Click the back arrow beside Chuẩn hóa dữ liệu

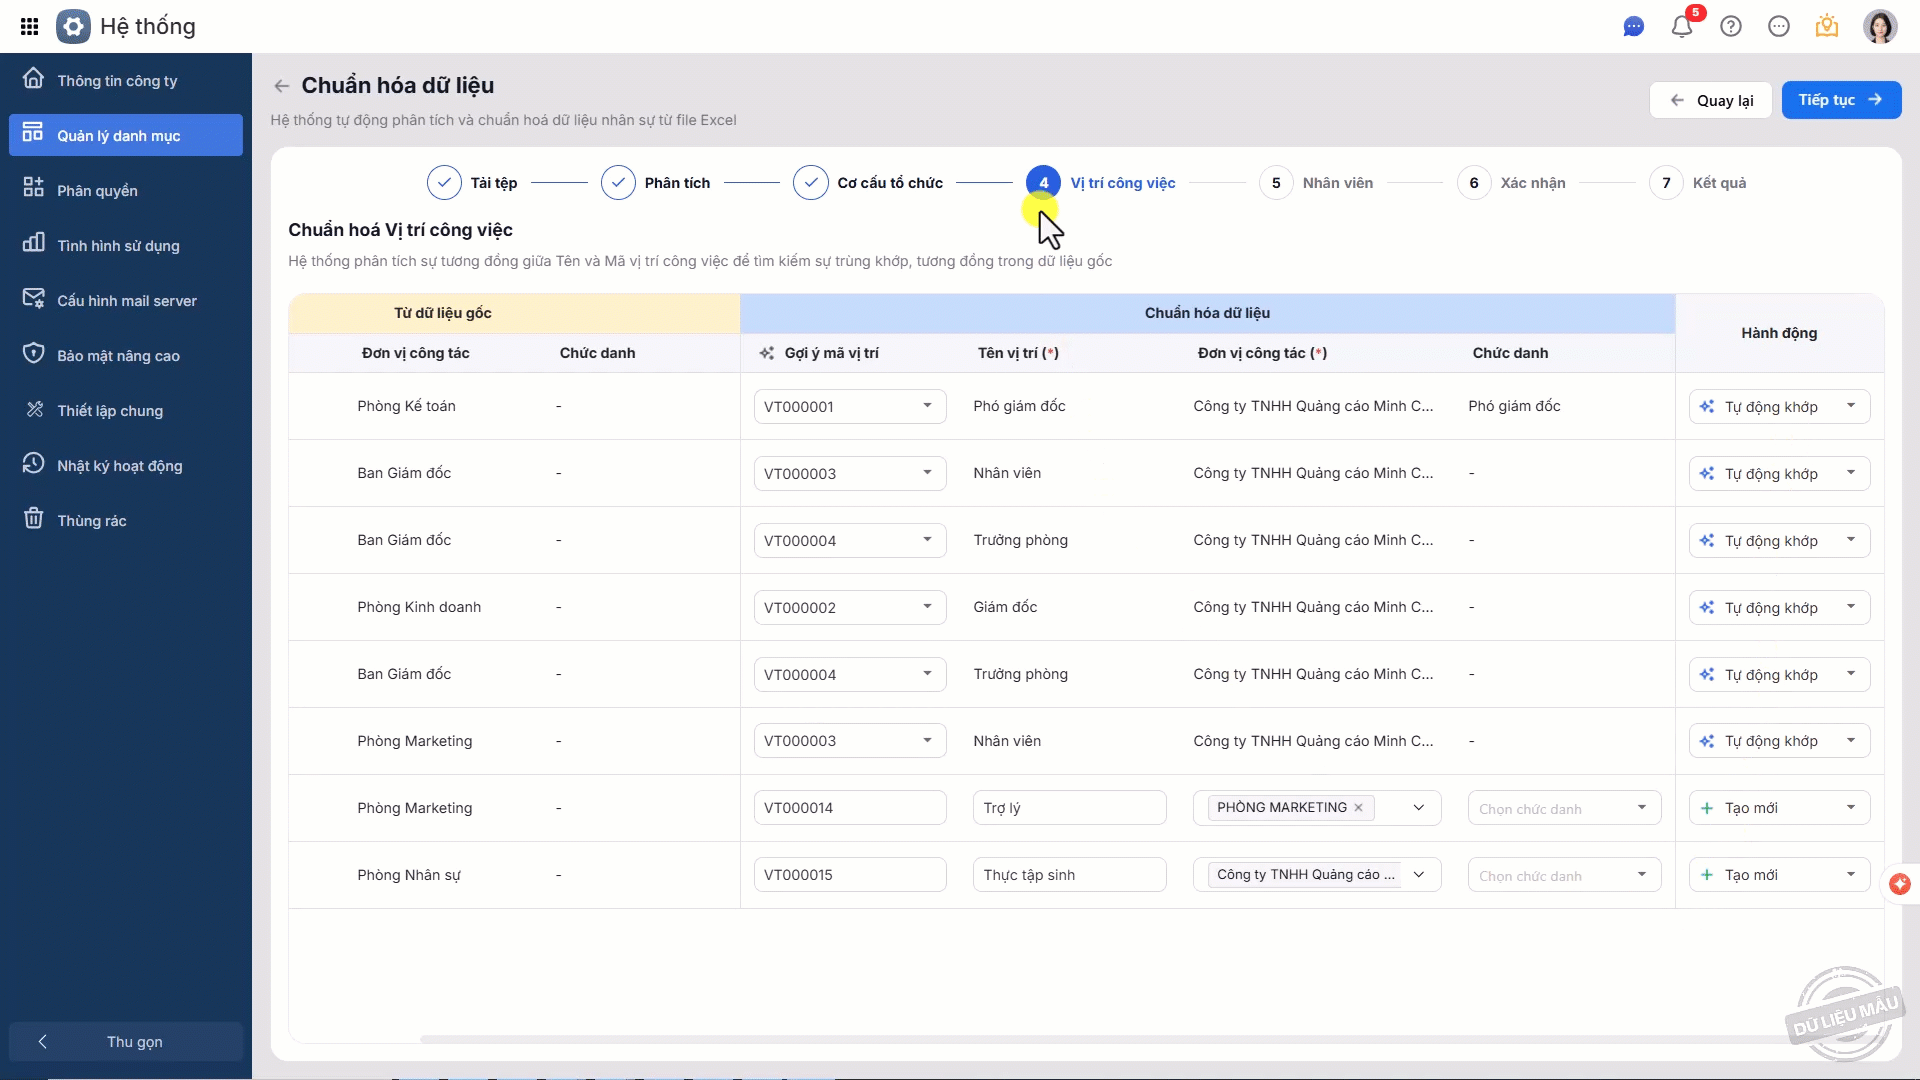[x=282, y=86]
